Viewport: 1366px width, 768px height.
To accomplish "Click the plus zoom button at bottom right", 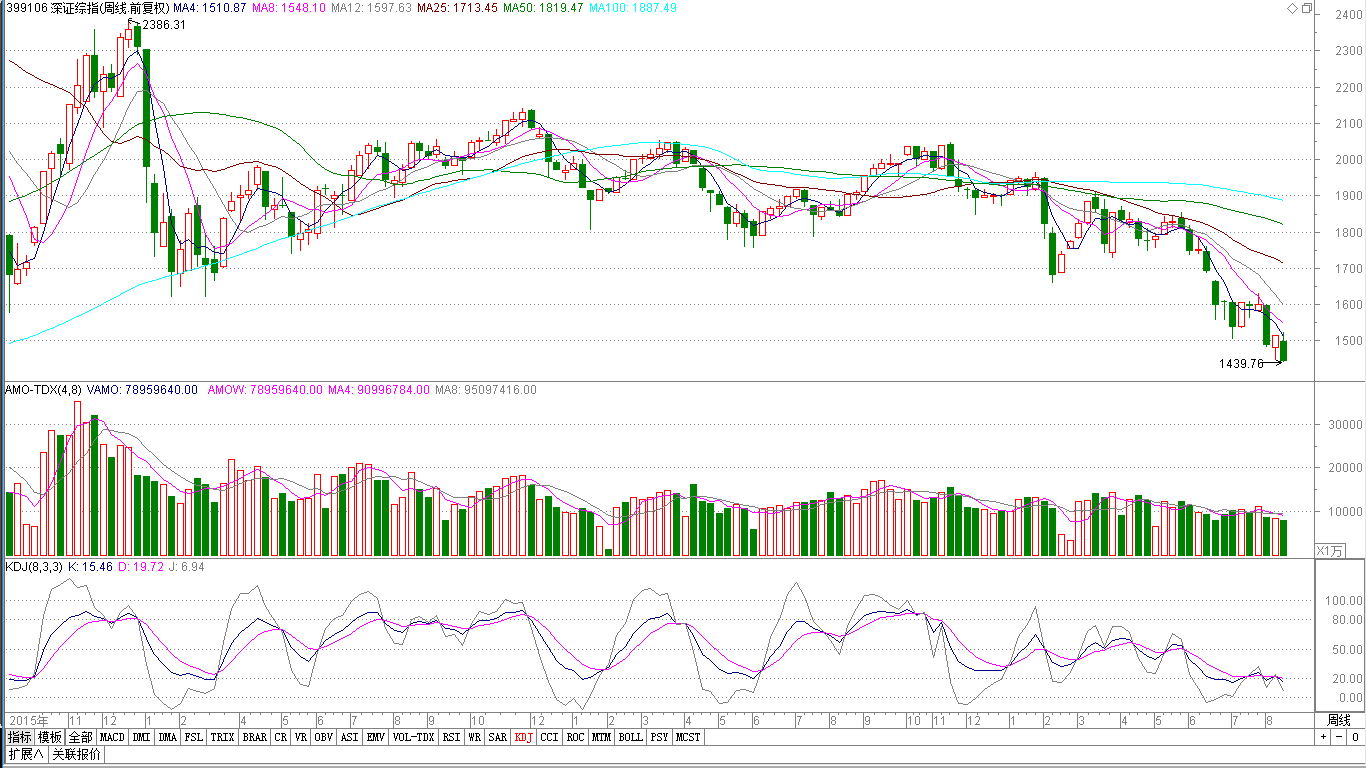I will [x=1323, y=737].
